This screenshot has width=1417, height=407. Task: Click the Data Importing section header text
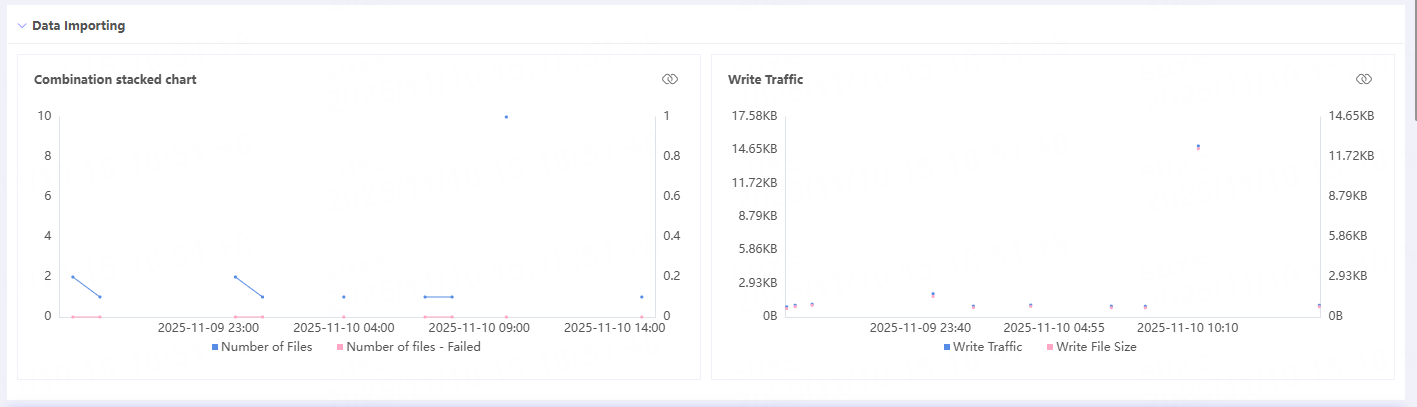click(x=78, y=26)
